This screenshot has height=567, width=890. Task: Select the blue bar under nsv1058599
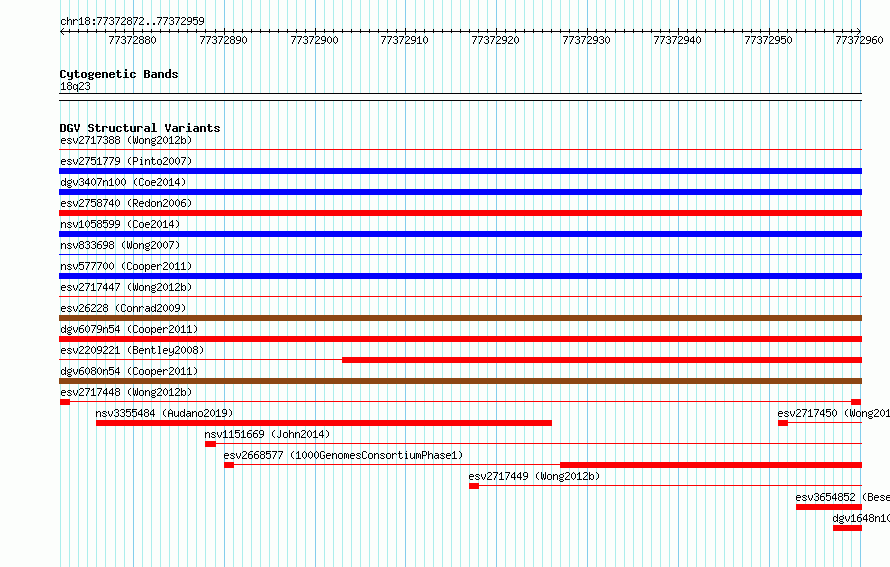[x=460, y=234]
